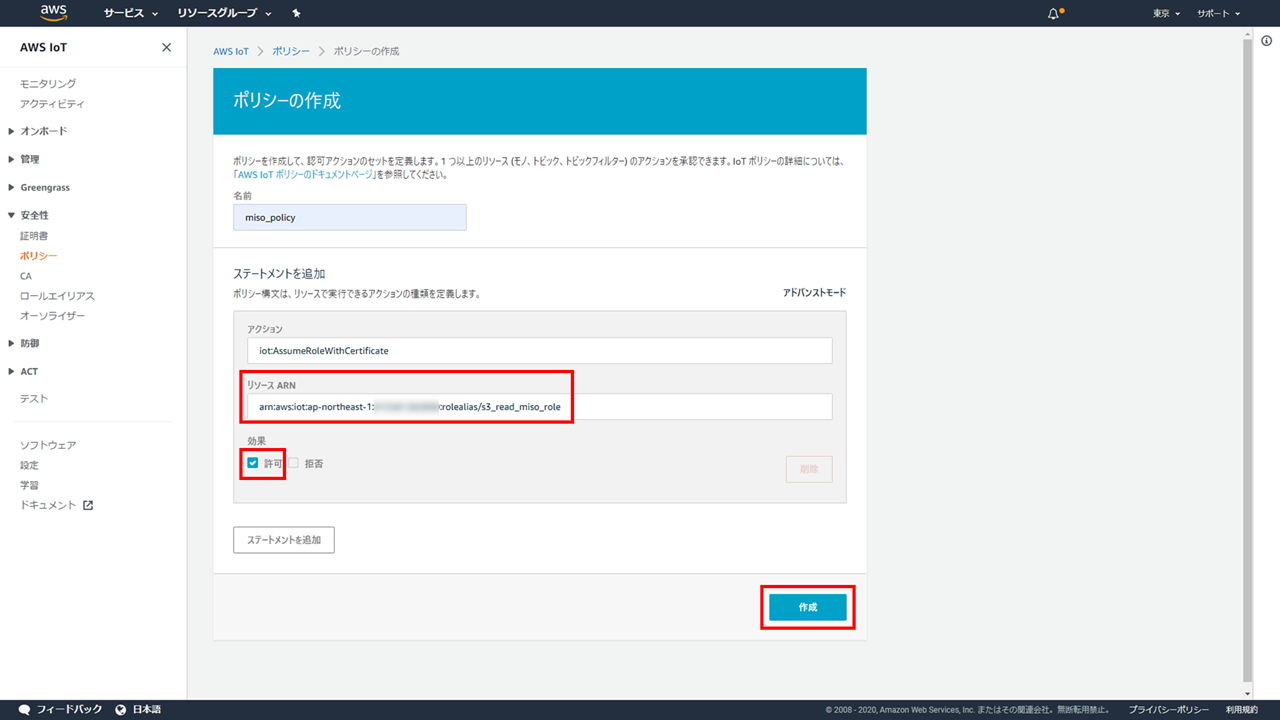Open the 東京 region dropdown

1166,14
